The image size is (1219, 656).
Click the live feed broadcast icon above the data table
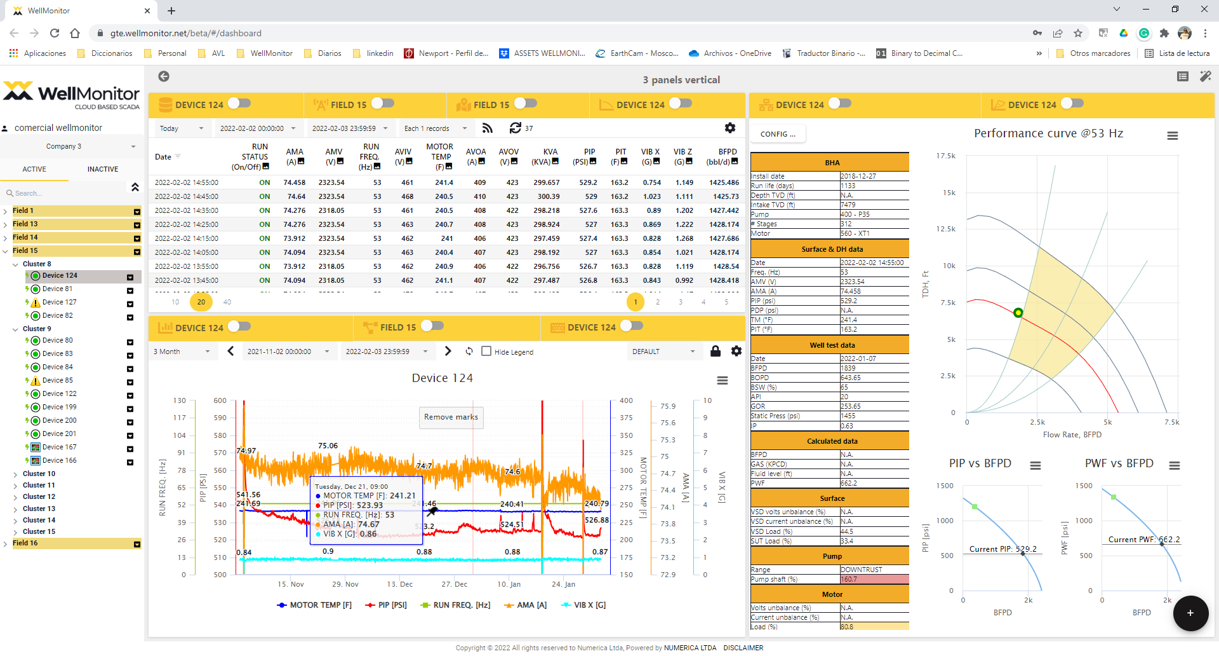point(487,128)
